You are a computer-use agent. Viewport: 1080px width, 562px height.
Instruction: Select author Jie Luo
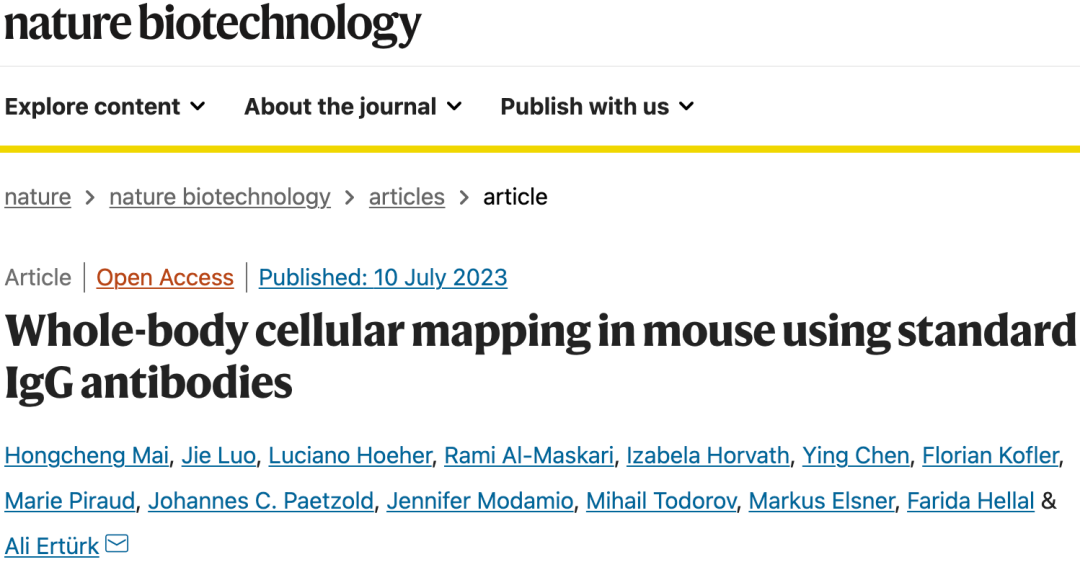(x=218, y=456)
